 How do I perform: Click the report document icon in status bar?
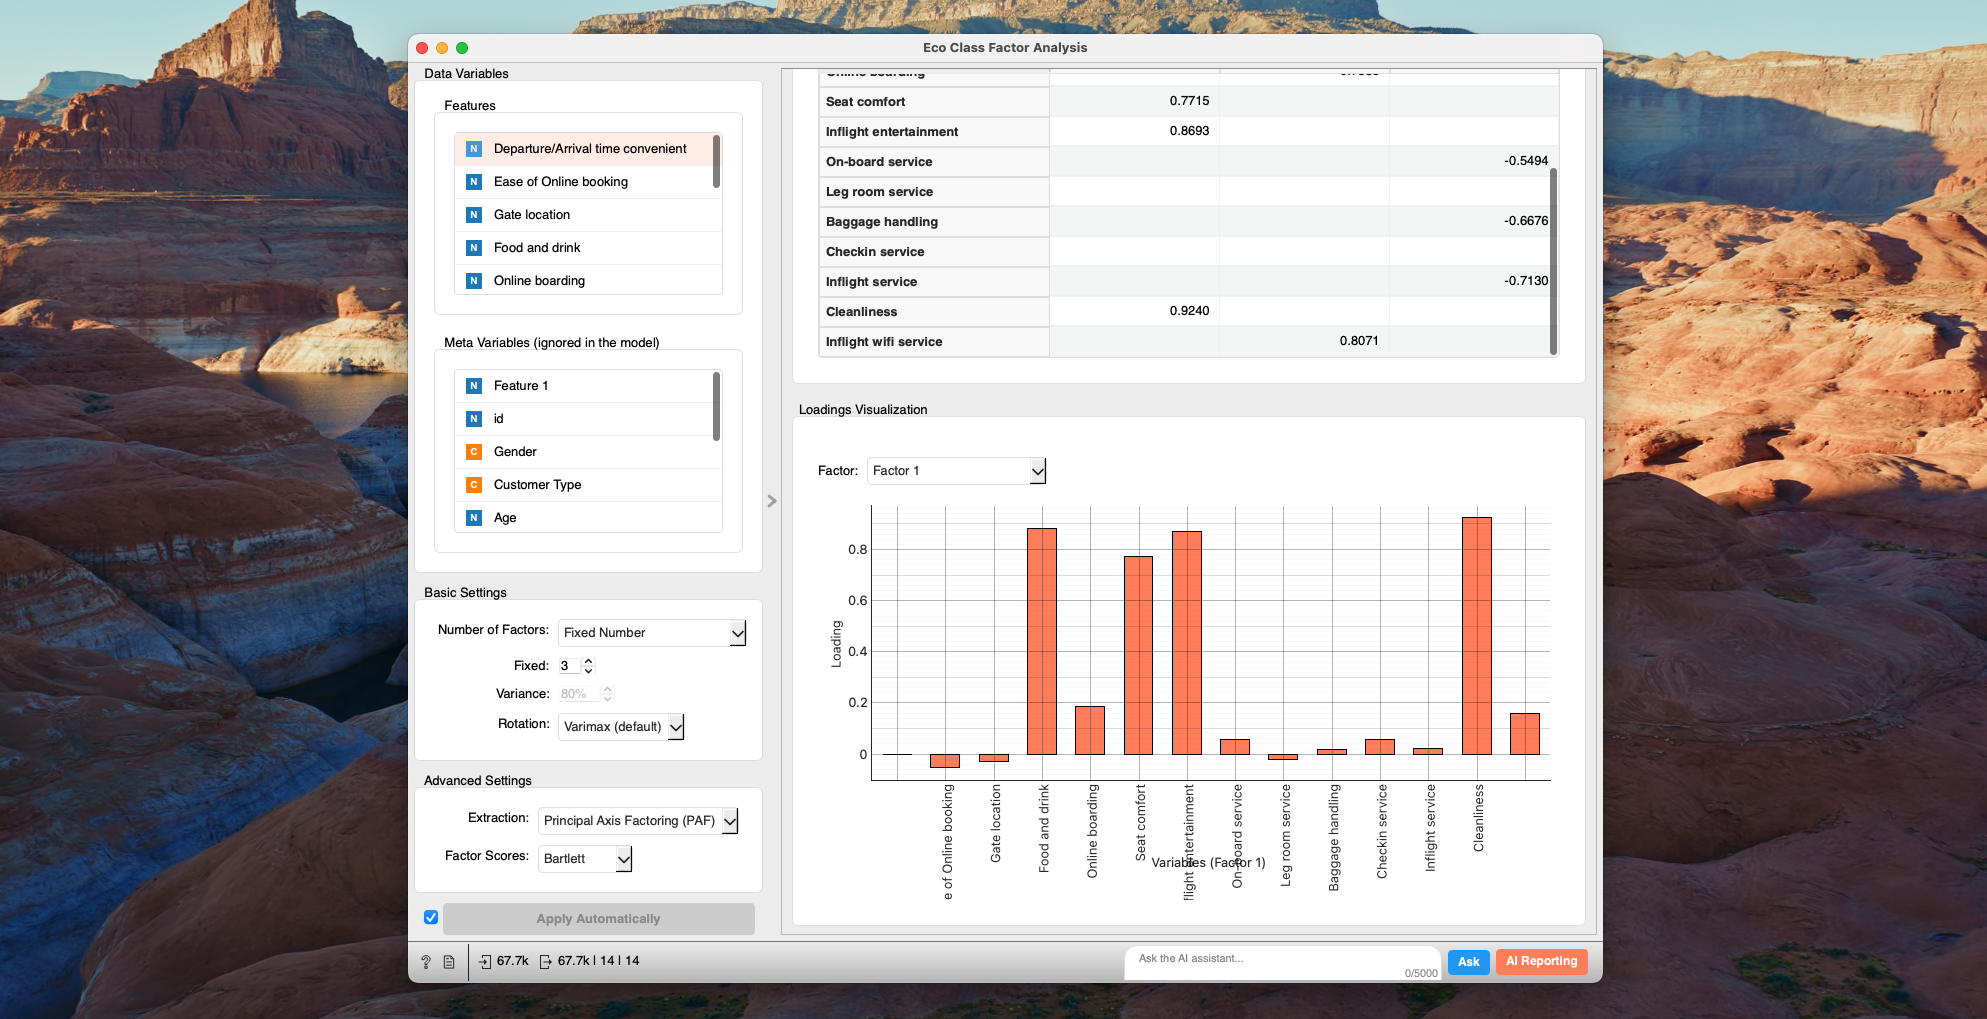(449, 962)
